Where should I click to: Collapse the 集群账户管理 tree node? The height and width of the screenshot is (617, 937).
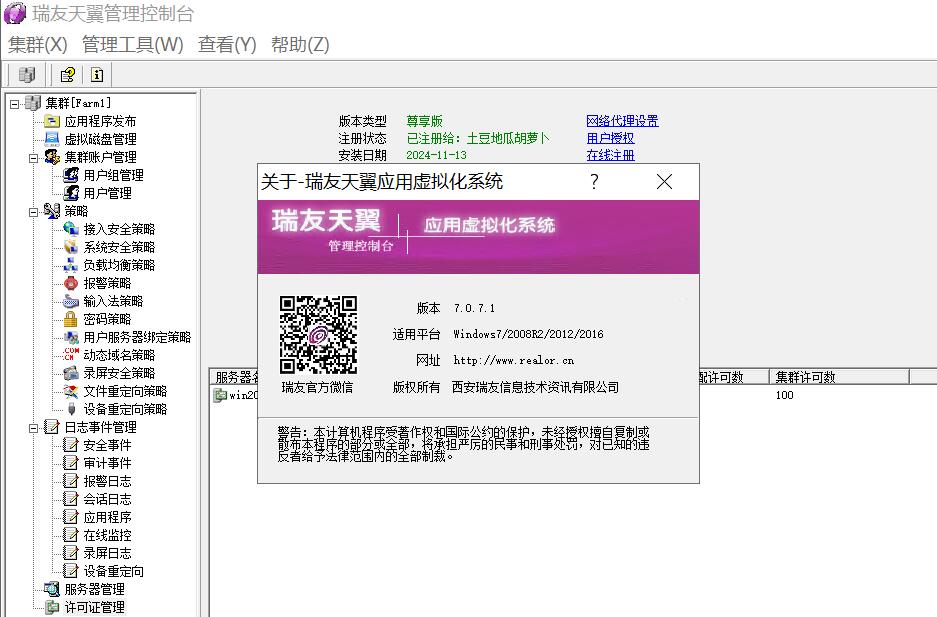click(33, 157)
